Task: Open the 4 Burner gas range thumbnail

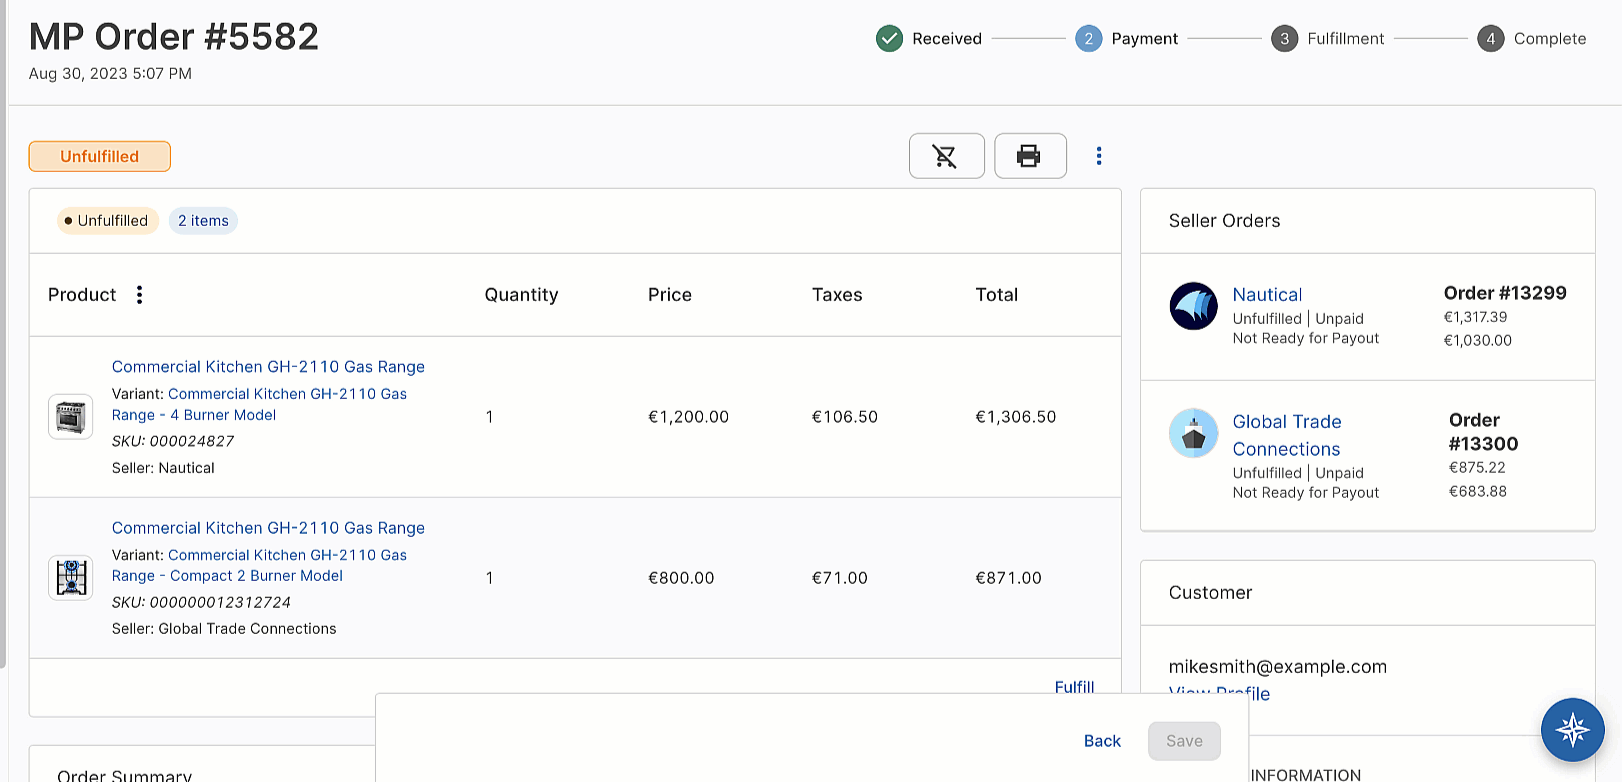Action: 71,417
